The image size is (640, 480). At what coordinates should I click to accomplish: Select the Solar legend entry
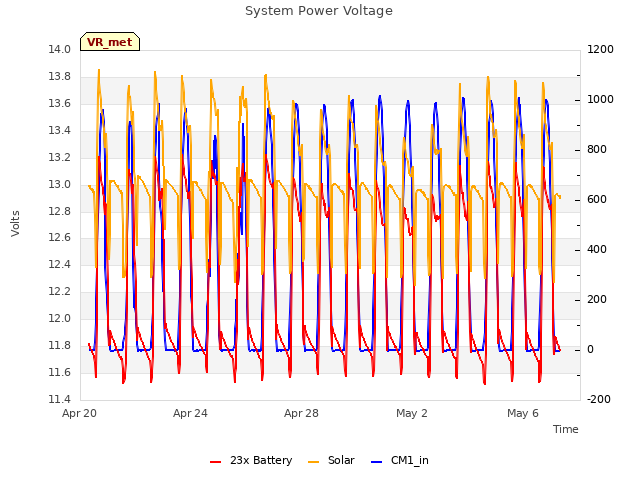pos(331,460)
